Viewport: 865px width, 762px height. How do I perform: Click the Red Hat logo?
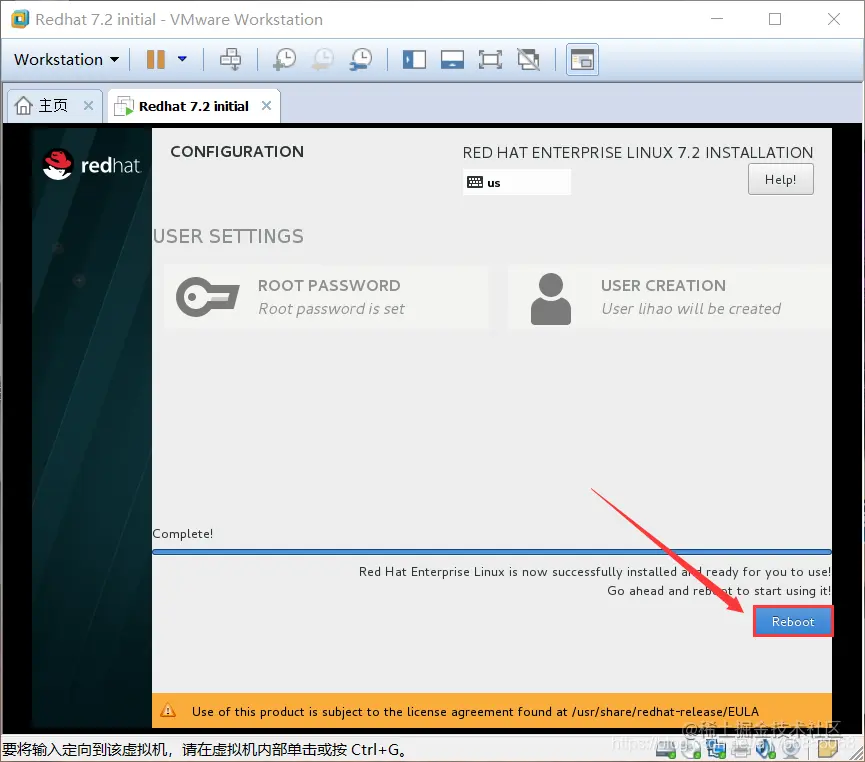[x=92, y=165]
